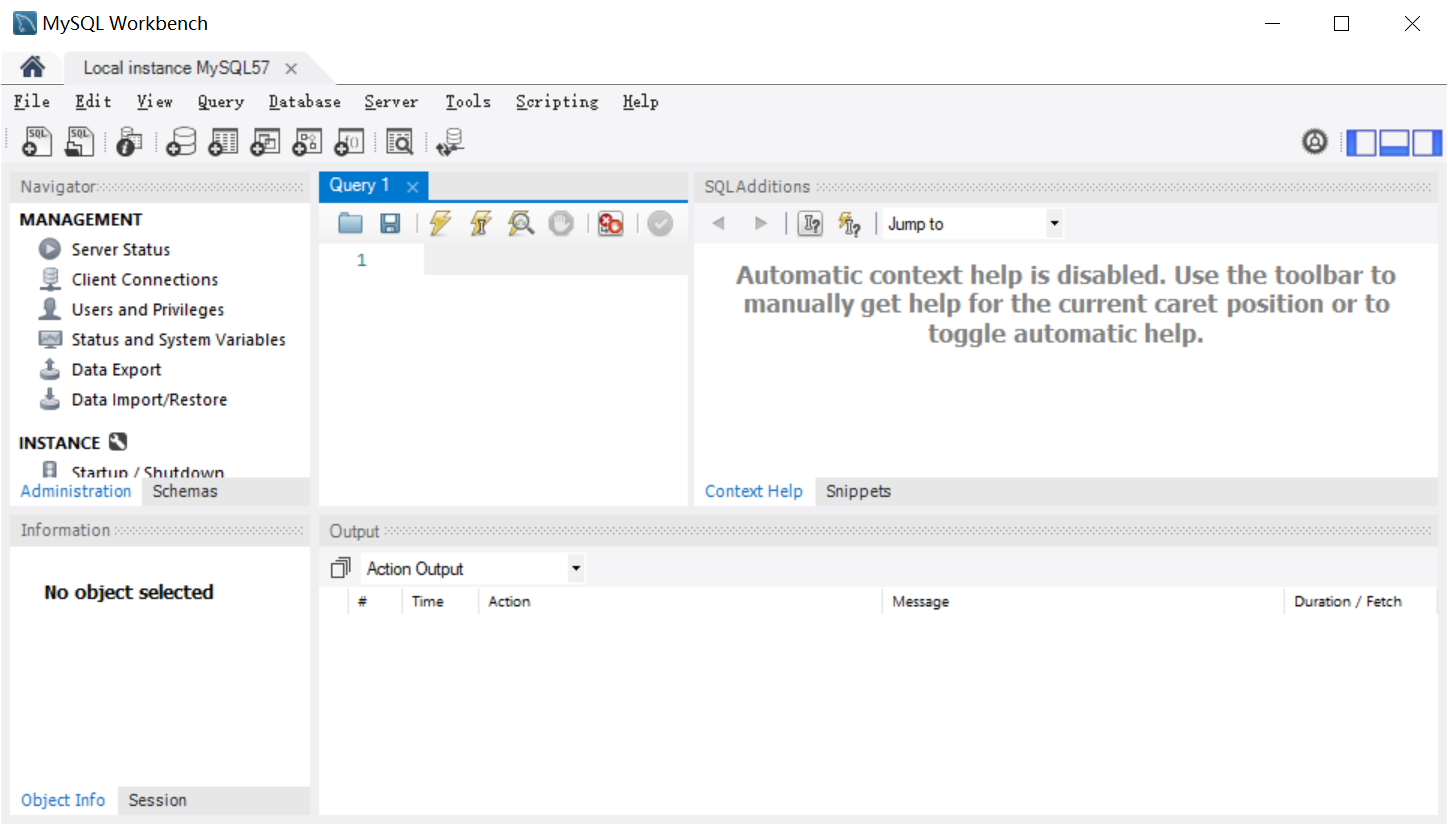Open the preferences gear icon
Screen dimensions: 1448x825
[1315, 142]
